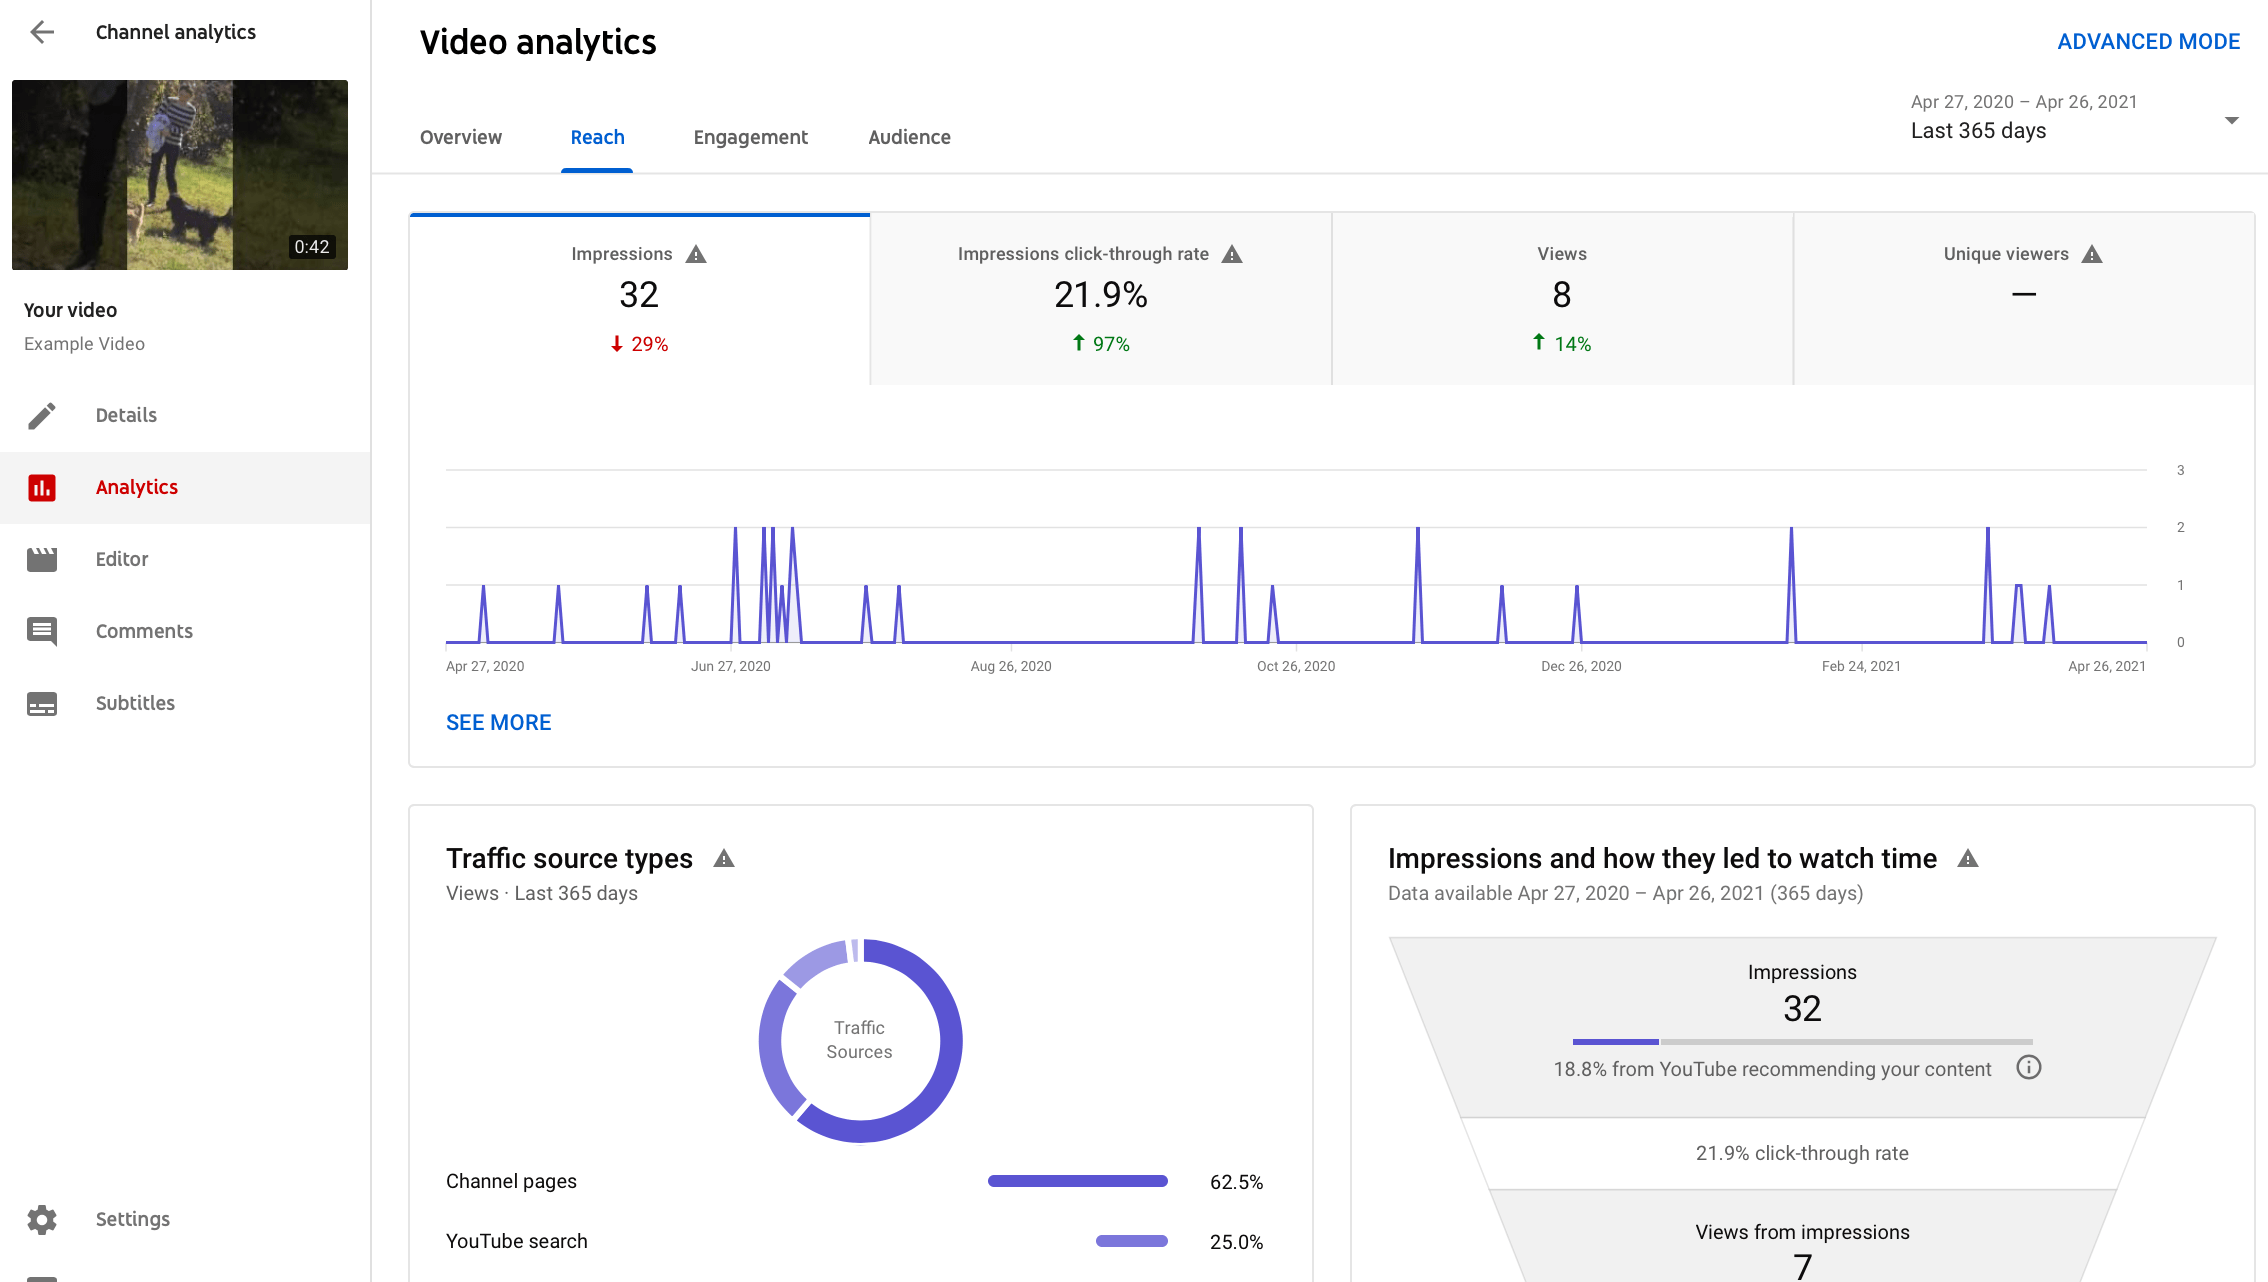Open the Example Video thumbnail

(x=180, y=175)
